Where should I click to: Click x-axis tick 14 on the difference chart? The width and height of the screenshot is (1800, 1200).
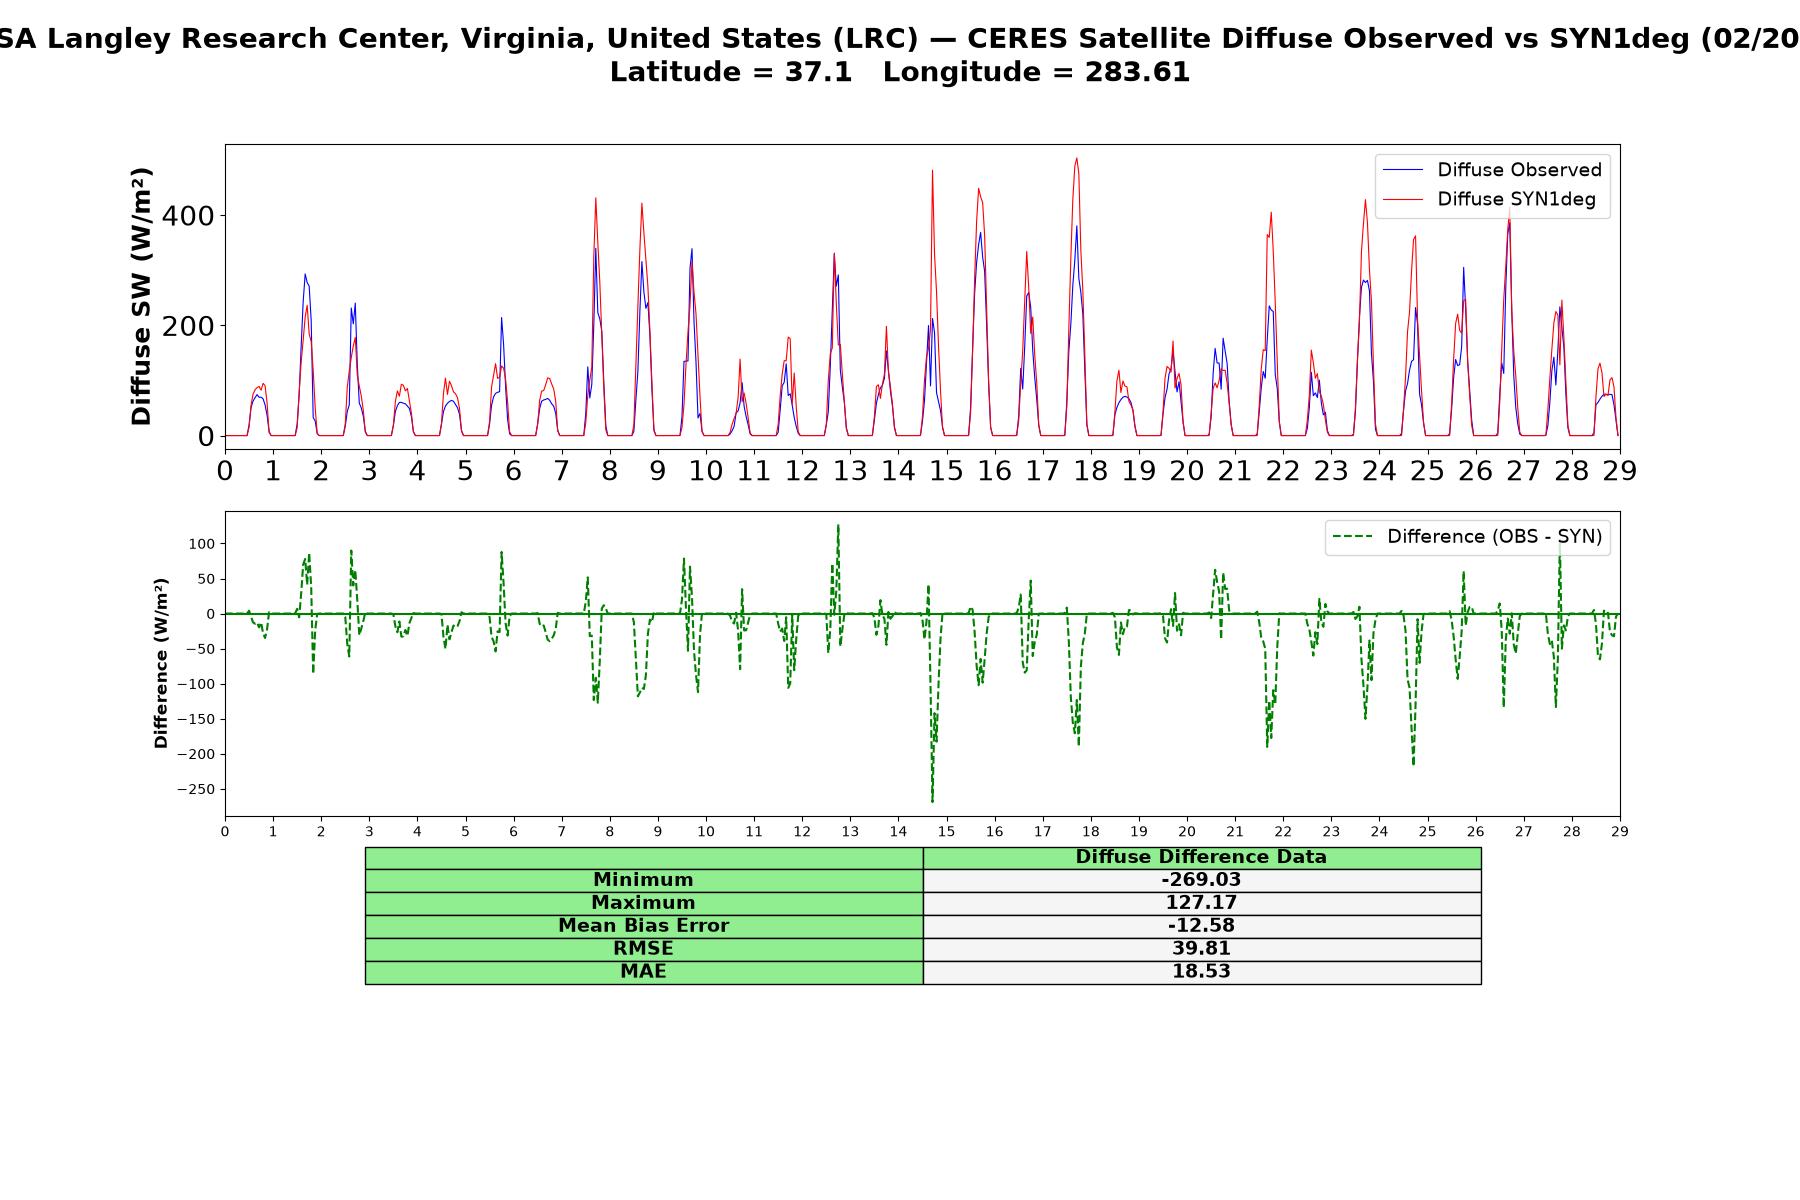[x=898, y=831]
